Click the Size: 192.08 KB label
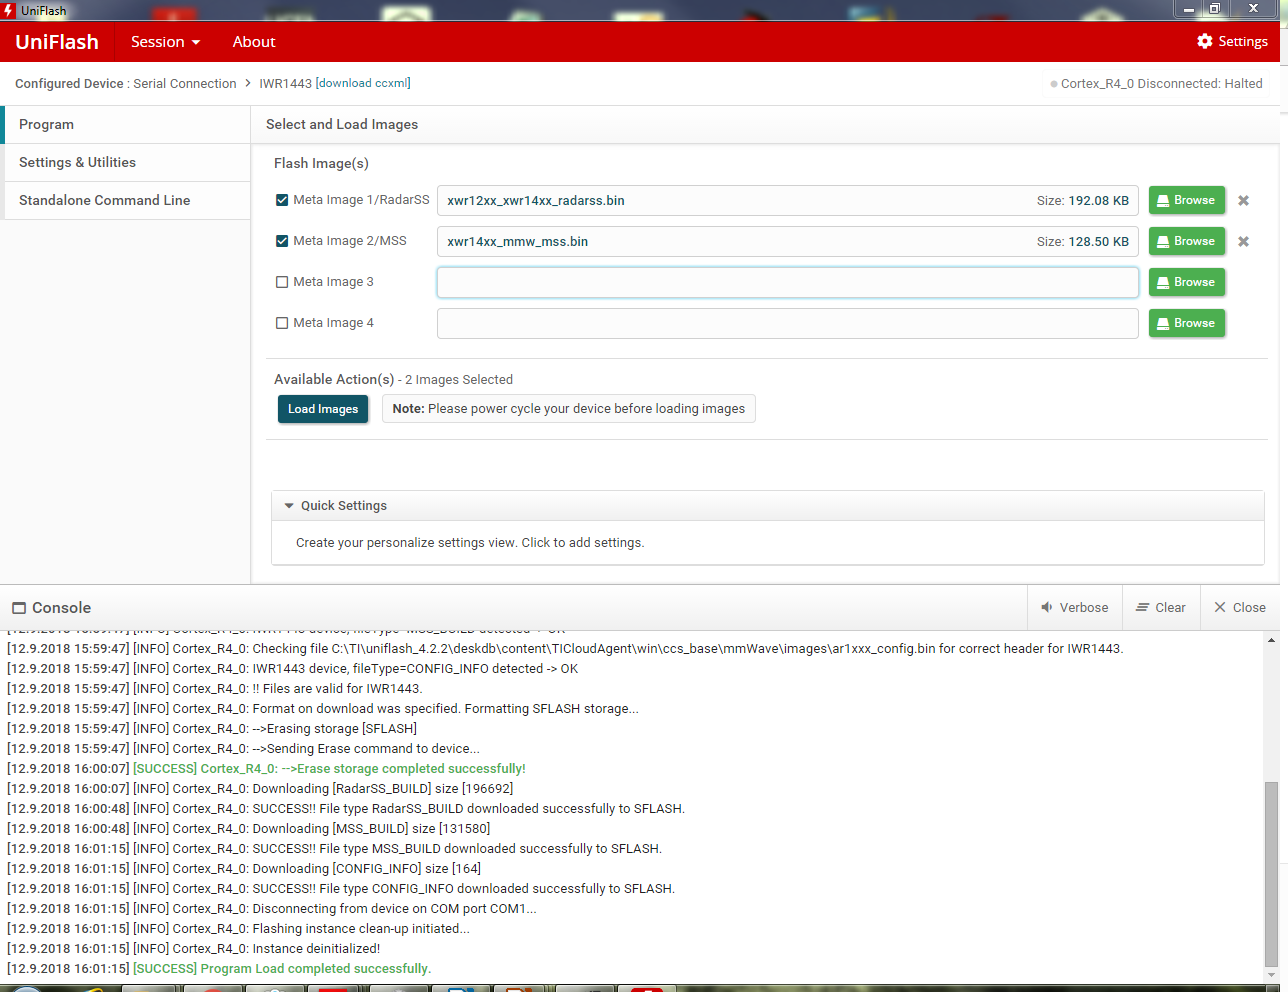Screen dimensions: 1288x992 click(1083, 200)
